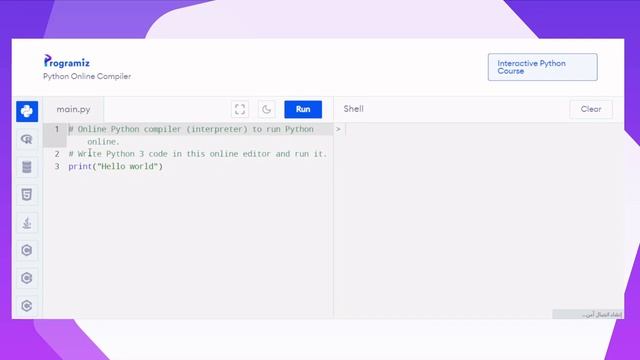Viewport: 640px width, 360px height.
Task: Open the Java compiler icon
Action: (27, 222)
